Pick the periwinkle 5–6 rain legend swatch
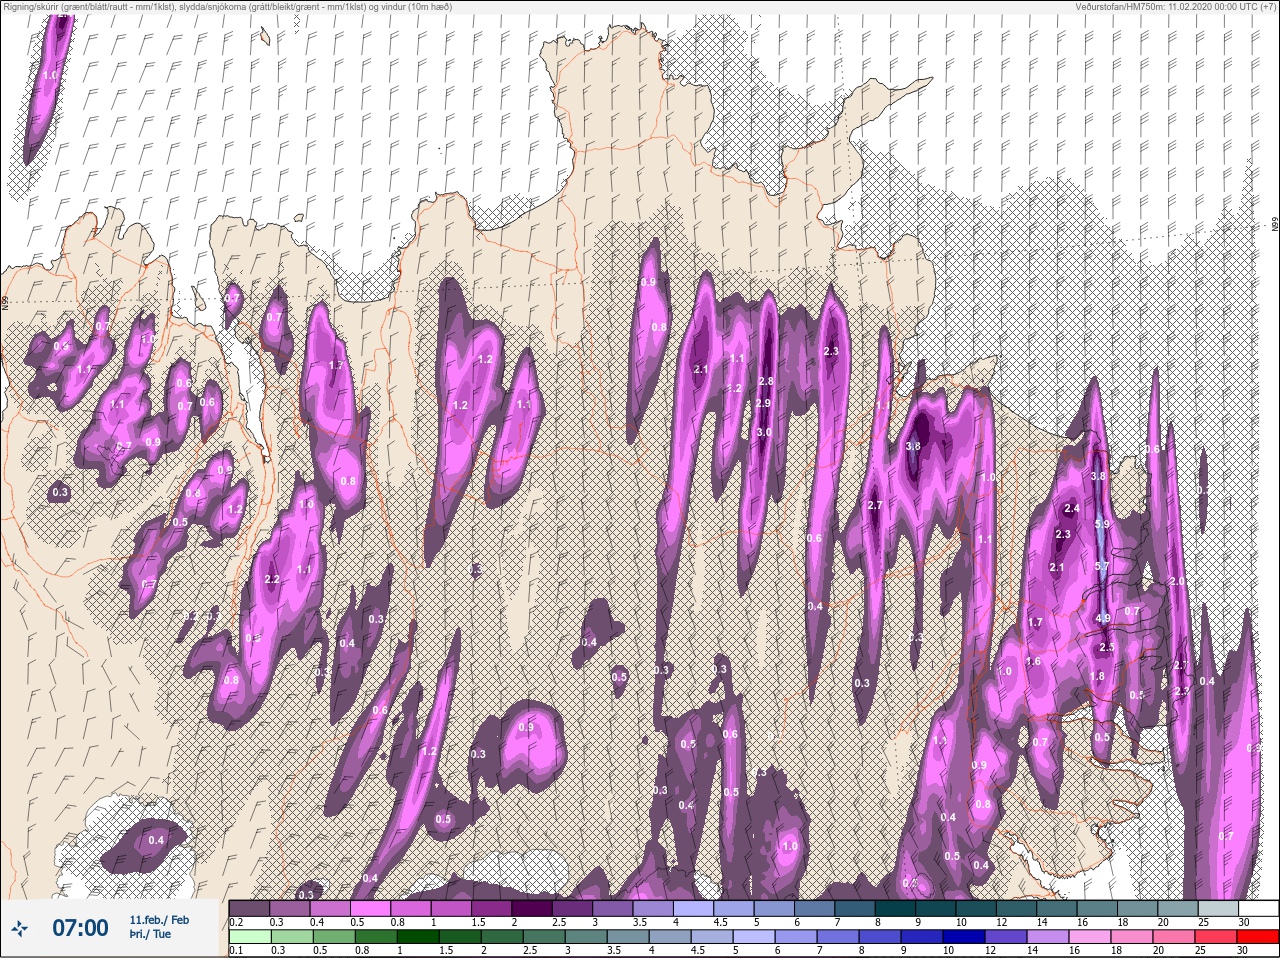This screenshot has height=958, width=1280. click(x=755, y=937)
